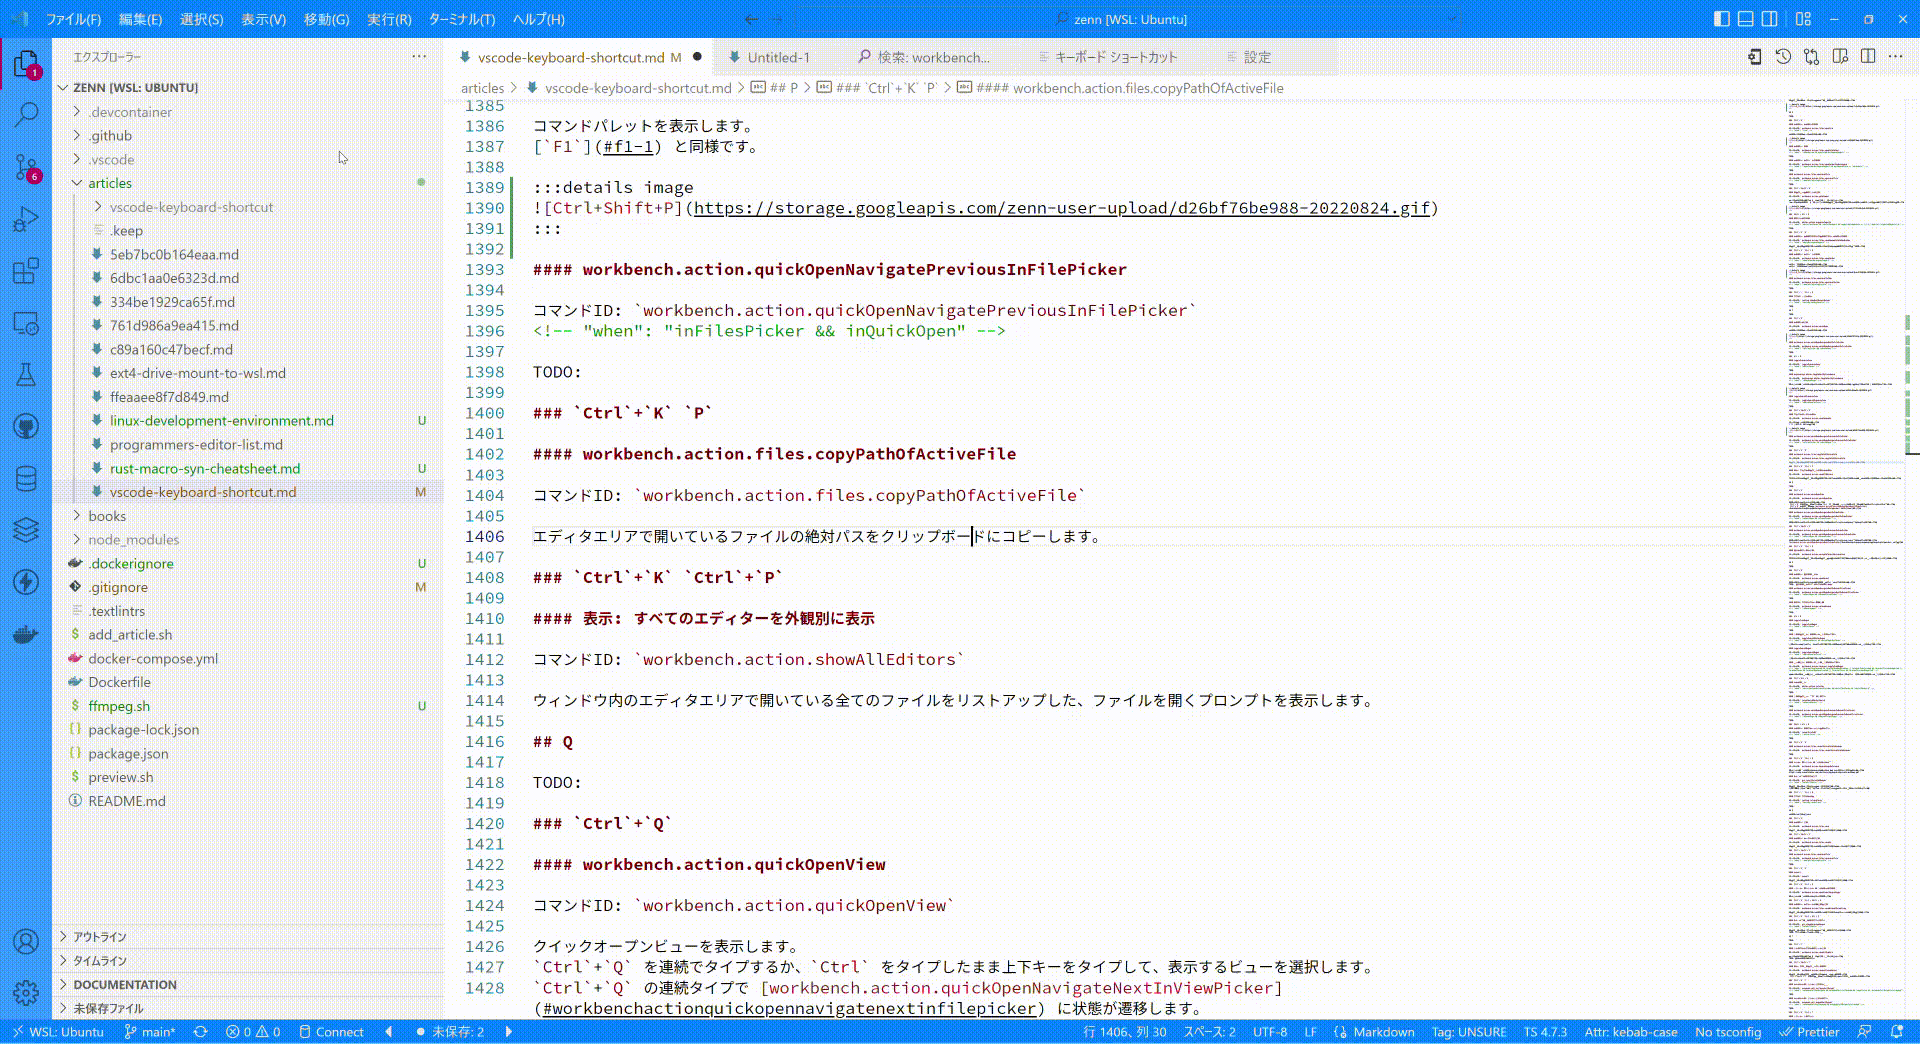Open editor more actions ellipsis menu

(x=1896, y=57)
